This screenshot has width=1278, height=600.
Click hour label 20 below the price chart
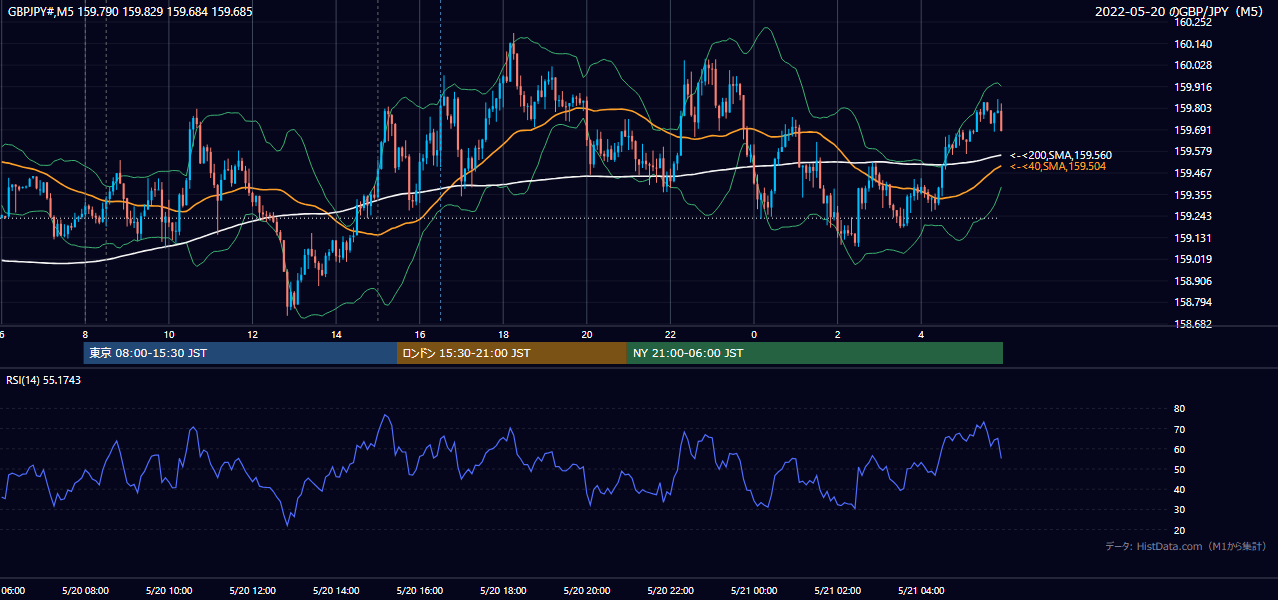pyautogui.click(x=587, y=334)
